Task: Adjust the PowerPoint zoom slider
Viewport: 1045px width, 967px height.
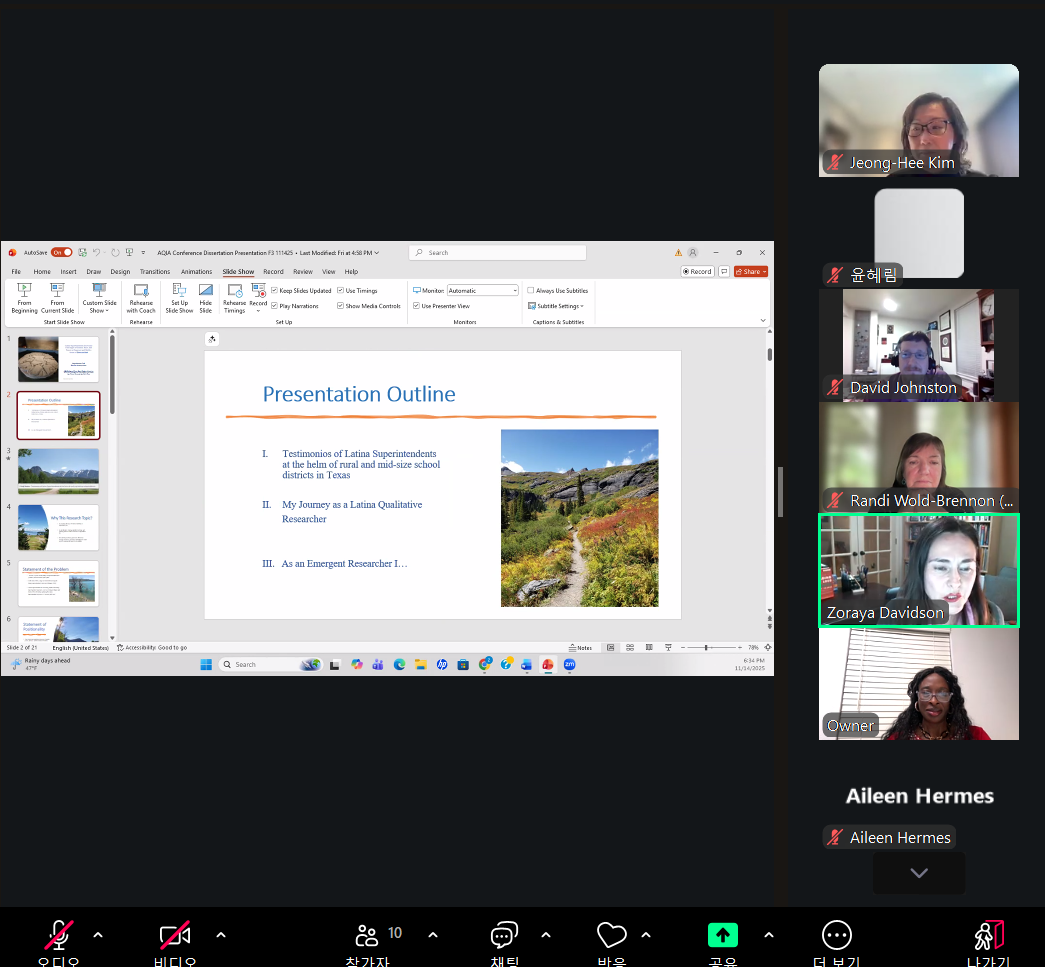Action: (706, 647)
